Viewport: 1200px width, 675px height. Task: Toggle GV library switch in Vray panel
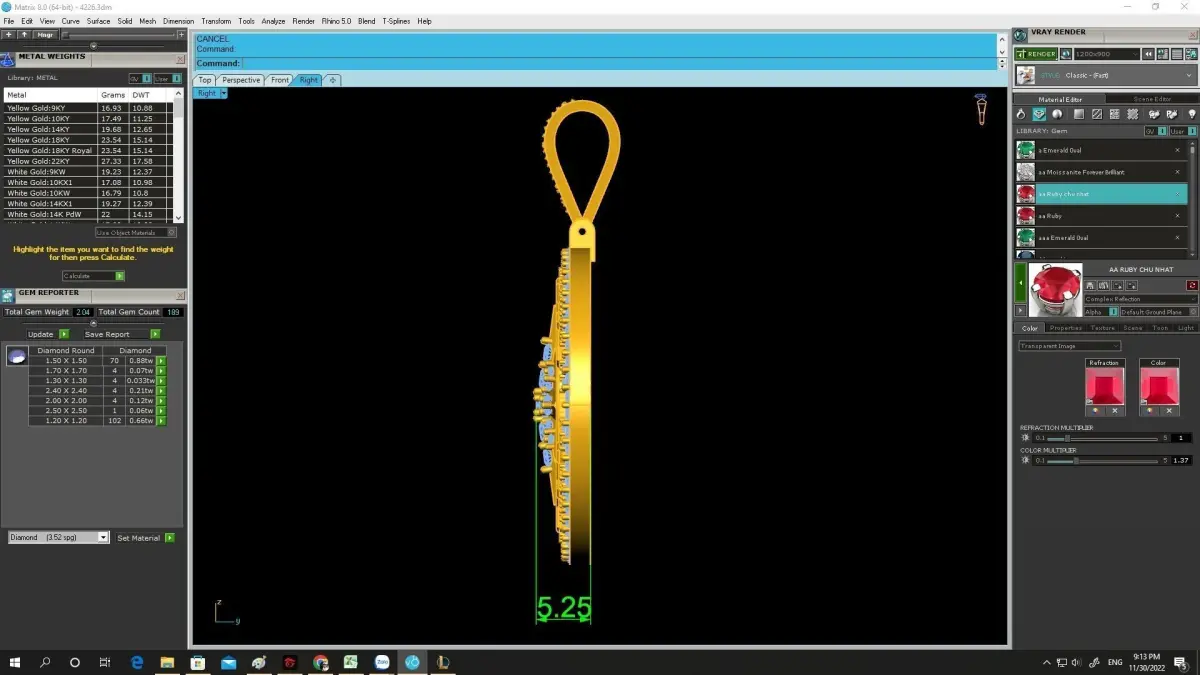point(1154,131)
